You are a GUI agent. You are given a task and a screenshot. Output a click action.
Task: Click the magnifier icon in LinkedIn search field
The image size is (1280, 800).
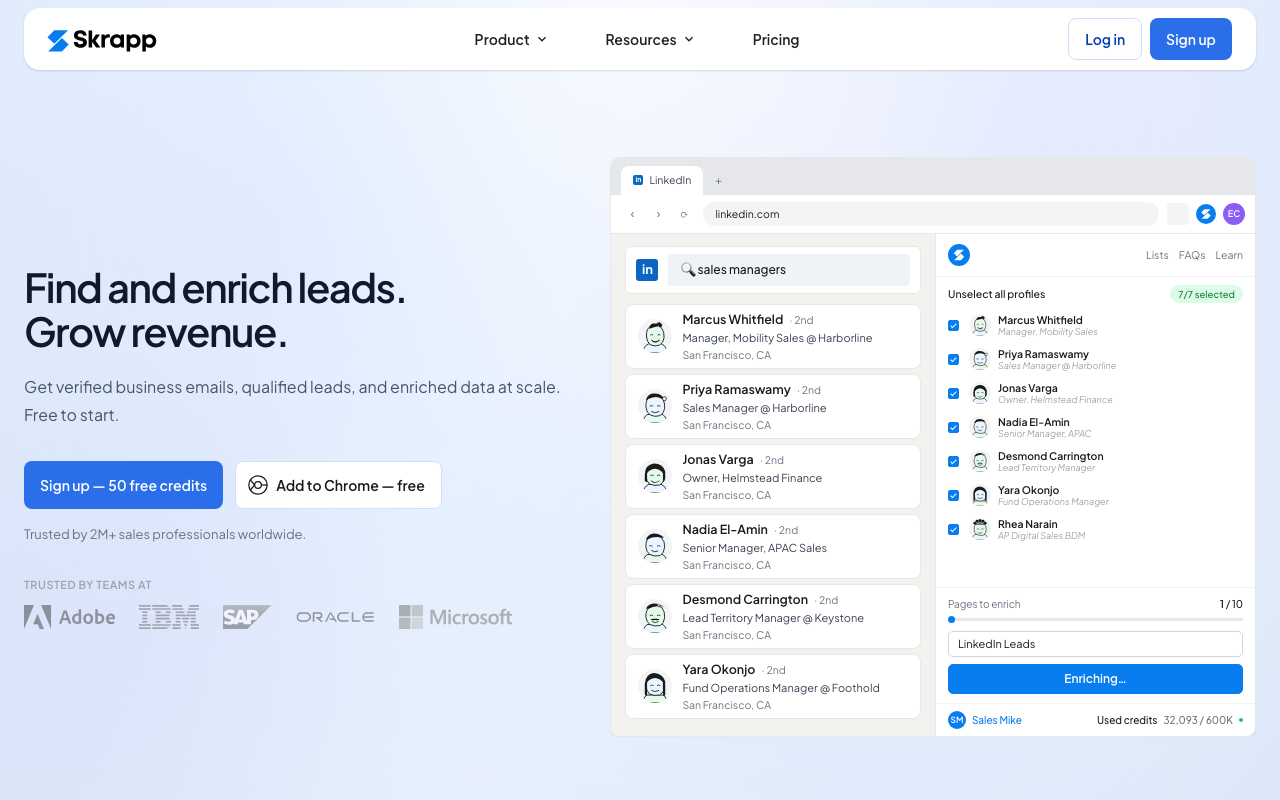tap(687, 269)
